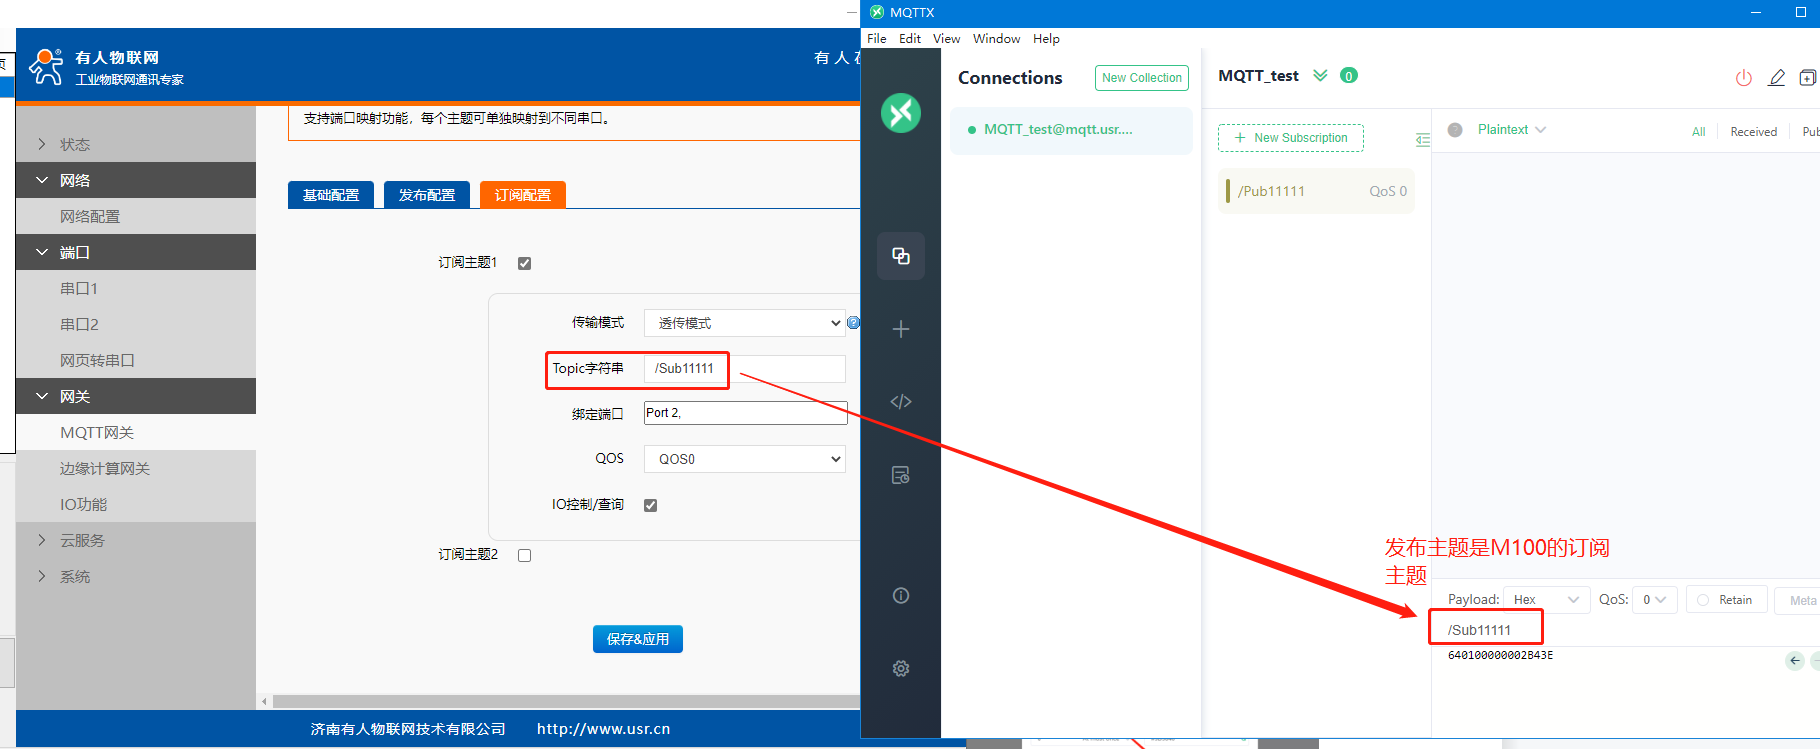1820x749 pixels.
Task: Open MQTTX settings gear icon
Action: tap(900, 668)
